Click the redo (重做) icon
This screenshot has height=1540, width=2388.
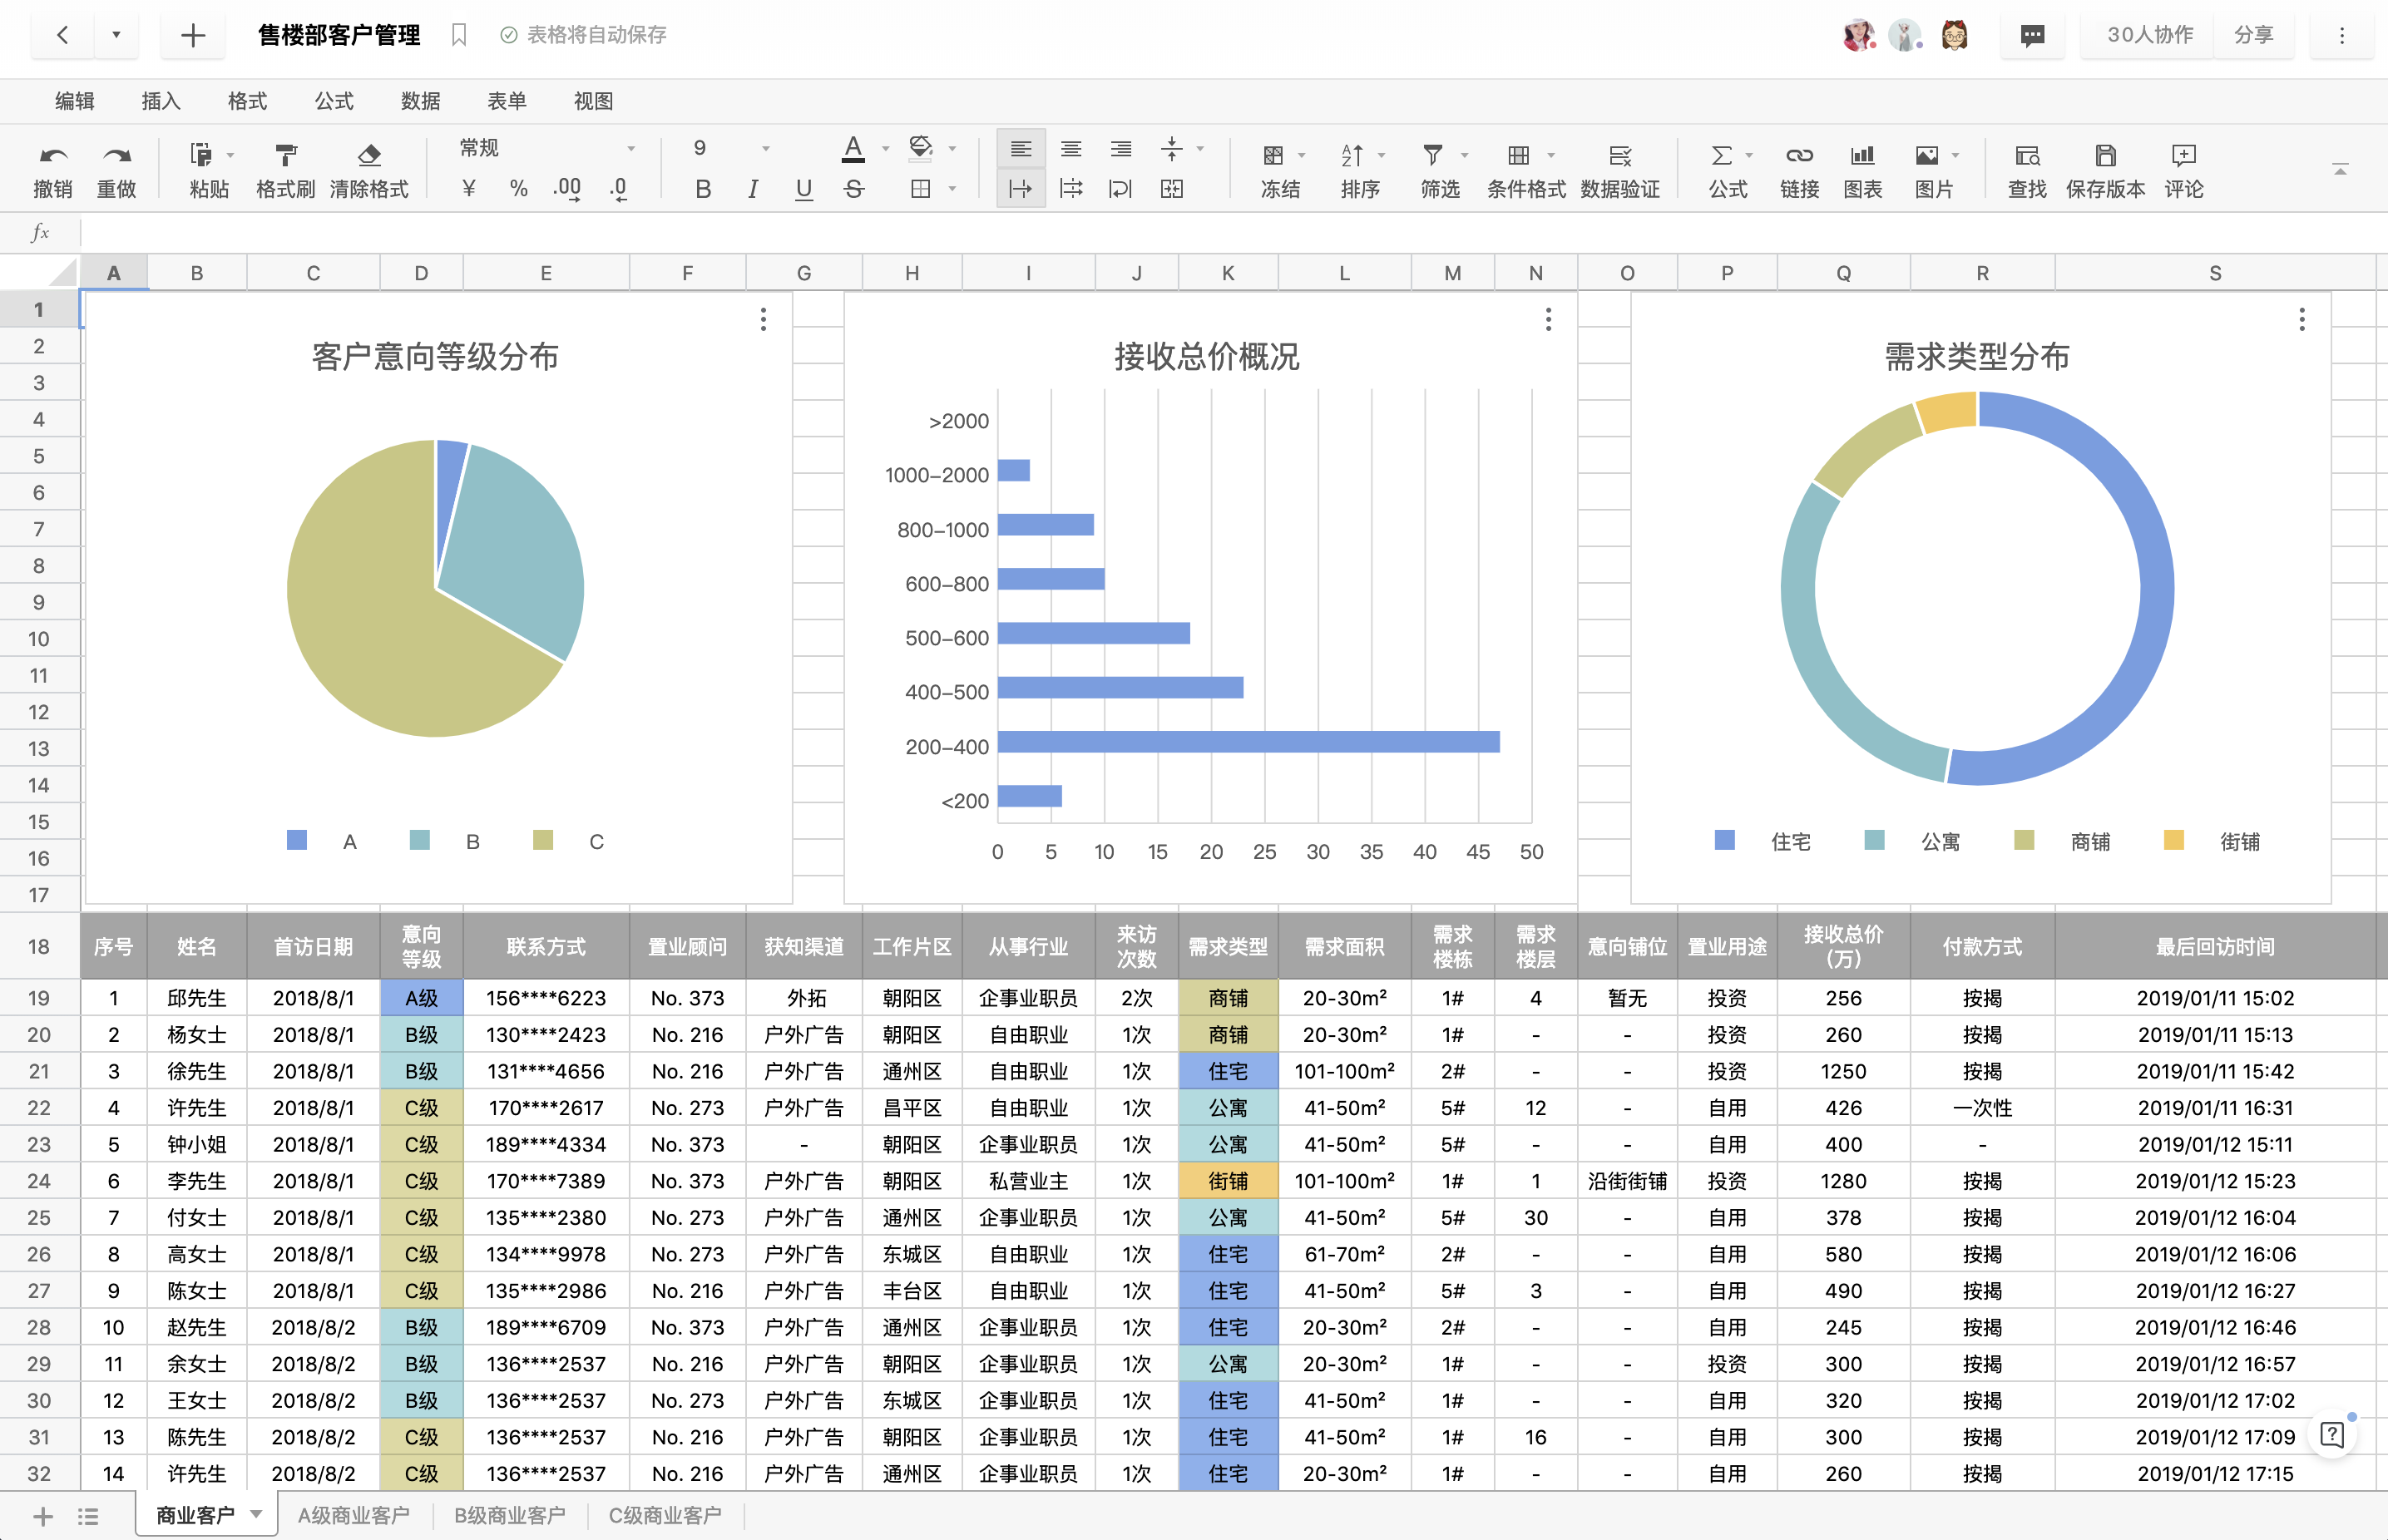click(117, 156)
